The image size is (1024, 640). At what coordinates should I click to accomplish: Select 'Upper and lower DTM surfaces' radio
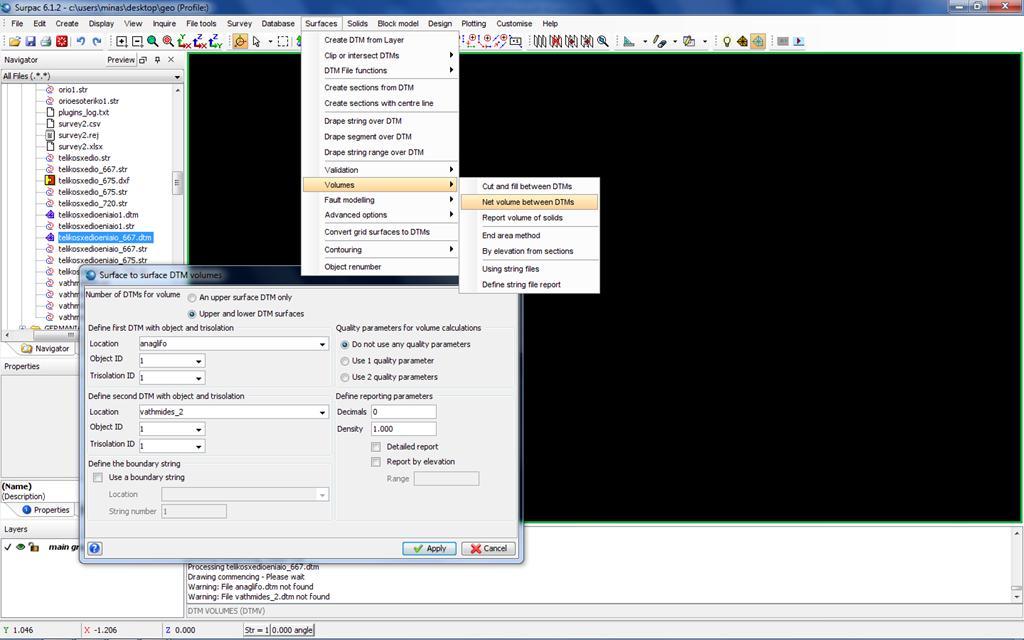tap(192, 314)
